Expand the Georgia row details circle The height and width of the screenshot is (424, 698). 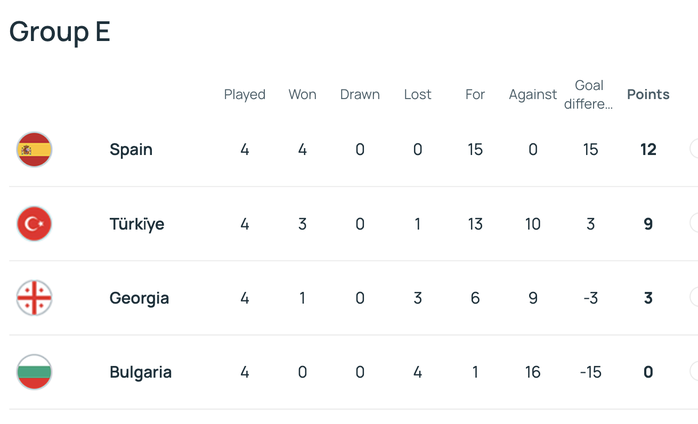(694, 298)
